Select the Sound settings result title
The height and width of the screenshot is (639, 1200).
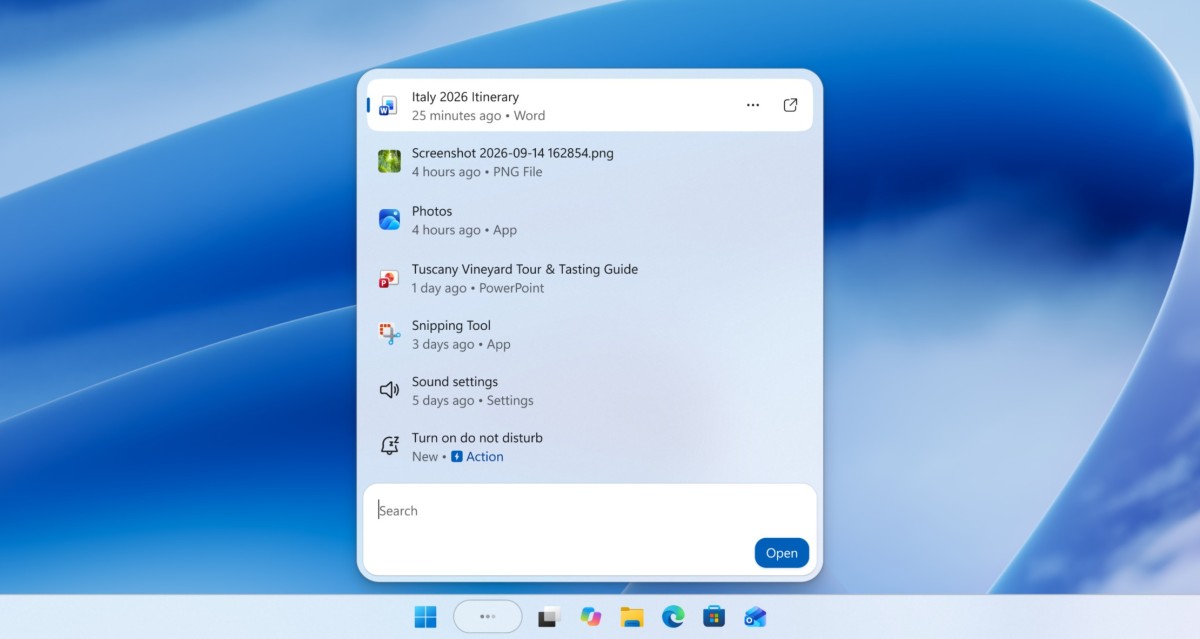click(455, 381)
